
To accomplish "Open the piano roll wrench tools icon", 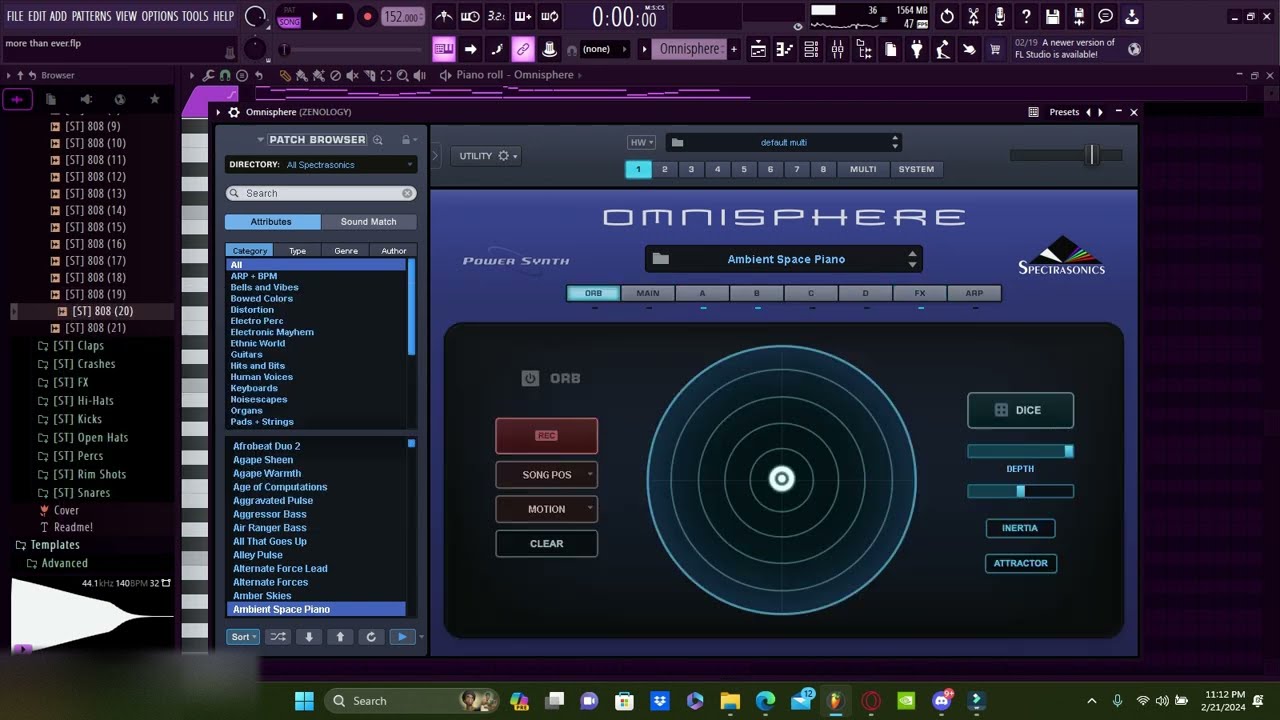I will pyautogui.click(x=208, y=75).
